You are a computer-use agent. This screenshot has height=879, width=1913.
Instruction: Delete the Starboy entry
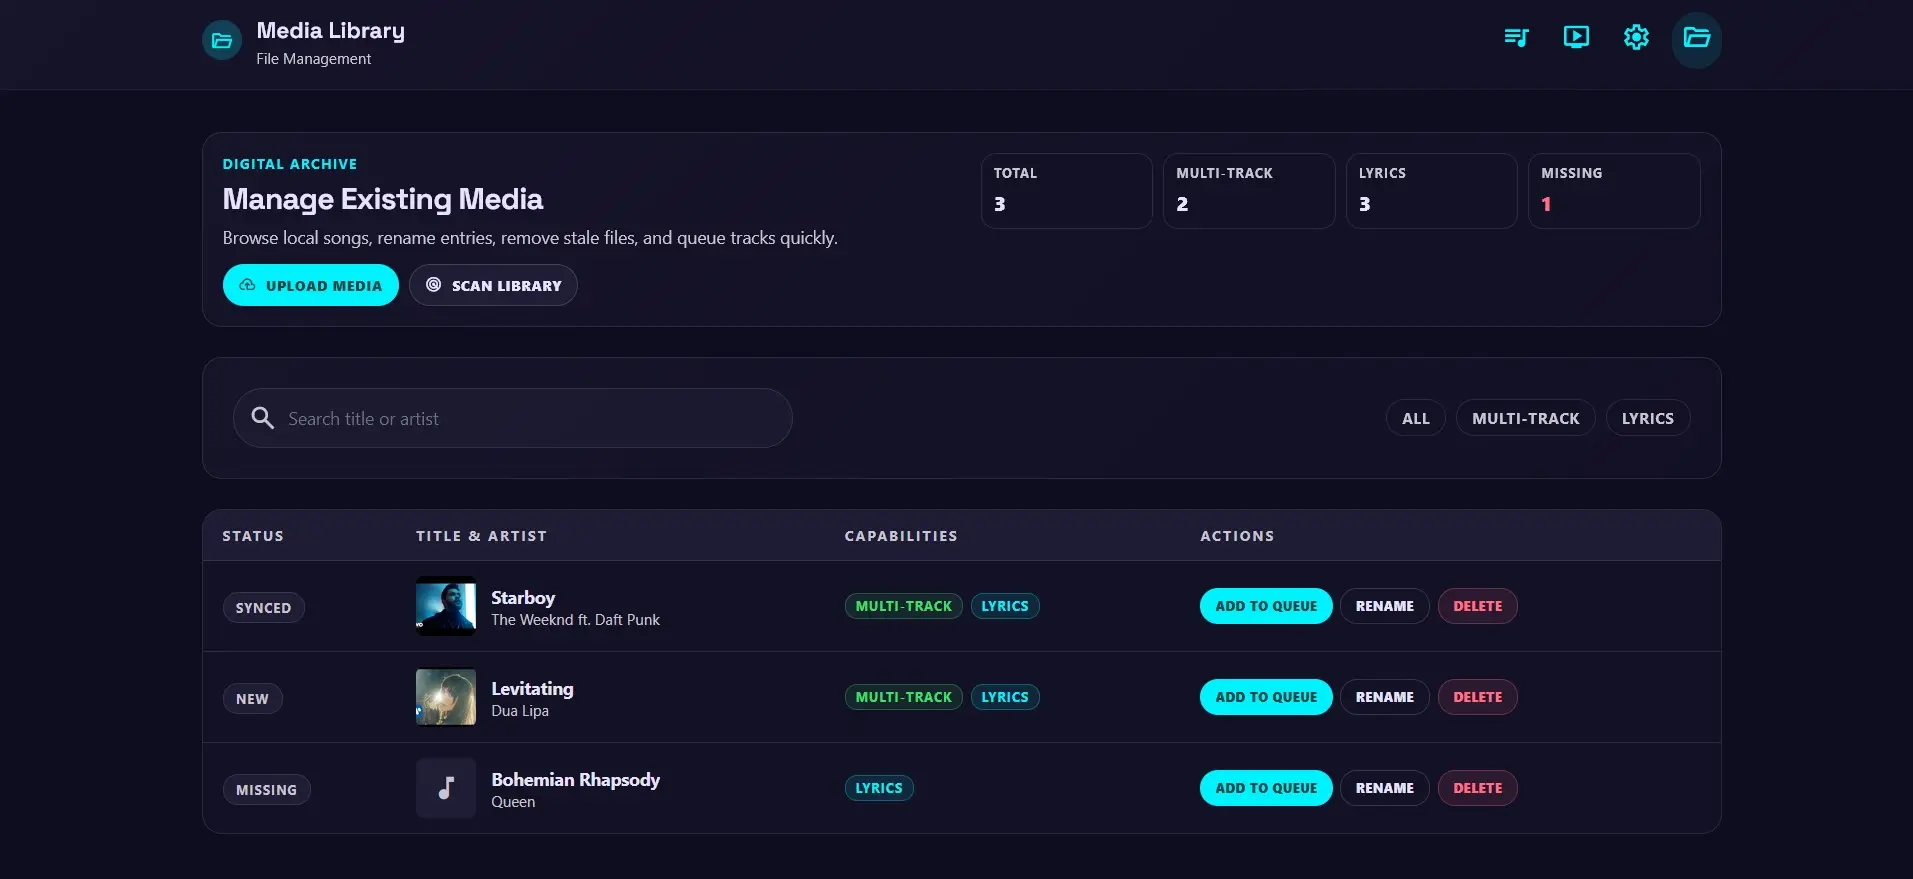coord(1478,606)
